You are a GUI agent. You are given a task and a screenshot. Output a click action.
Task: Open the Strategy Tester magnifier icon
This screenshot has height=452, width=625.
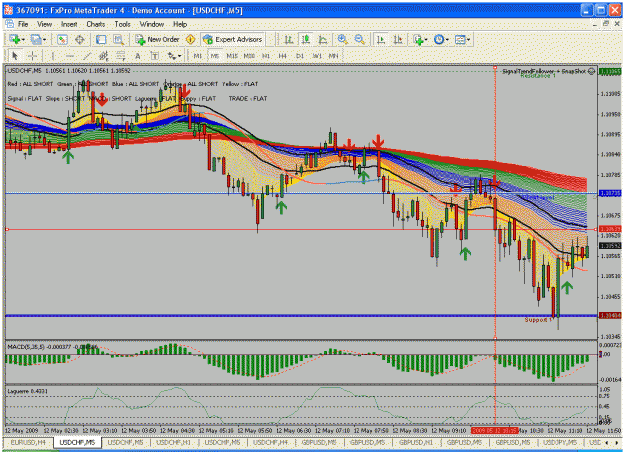(x=118, y=39)
